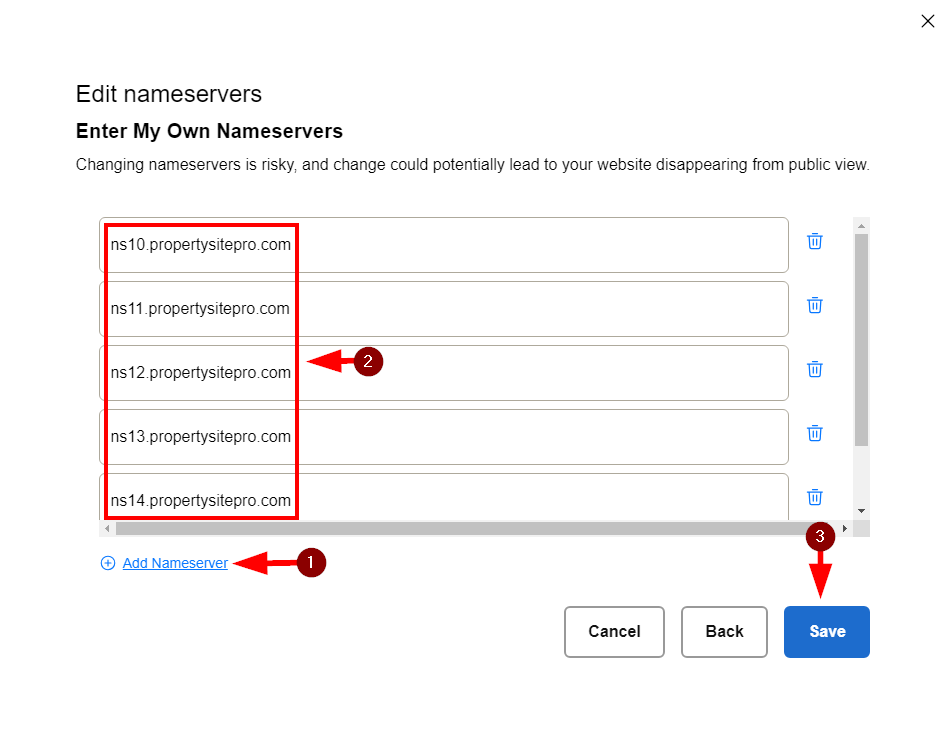Image resolution: width=950 pixels, height=738 pixels.
Task: Delete the ns10.propertysitepro.com nameserver
Action: click(x=815, y=241)
